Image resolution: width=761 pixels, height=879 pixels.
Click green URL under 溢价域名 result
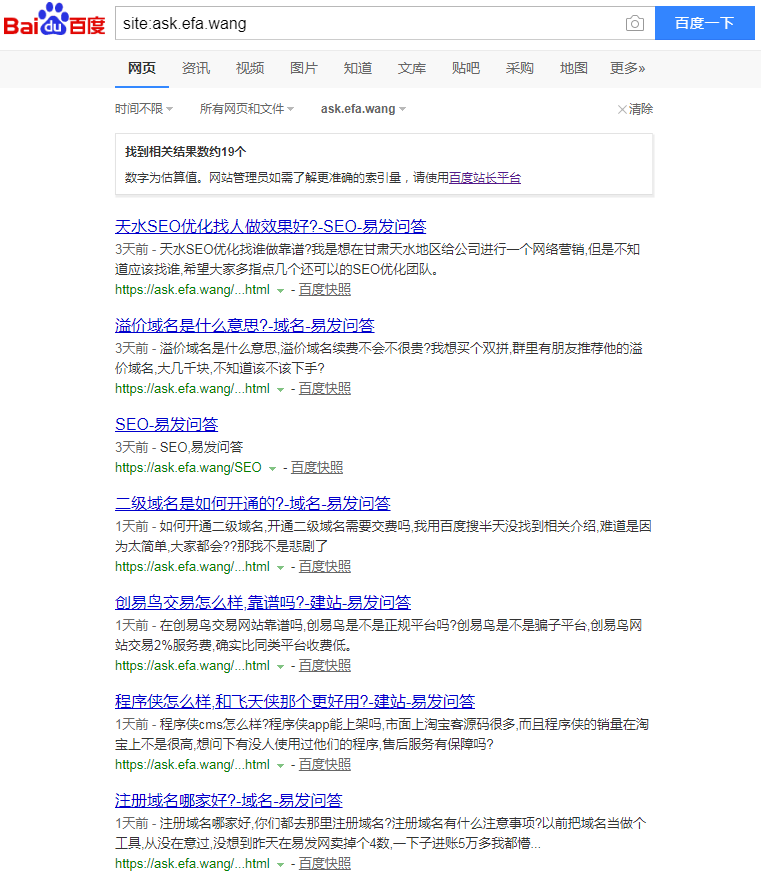[x=192, y=388]
